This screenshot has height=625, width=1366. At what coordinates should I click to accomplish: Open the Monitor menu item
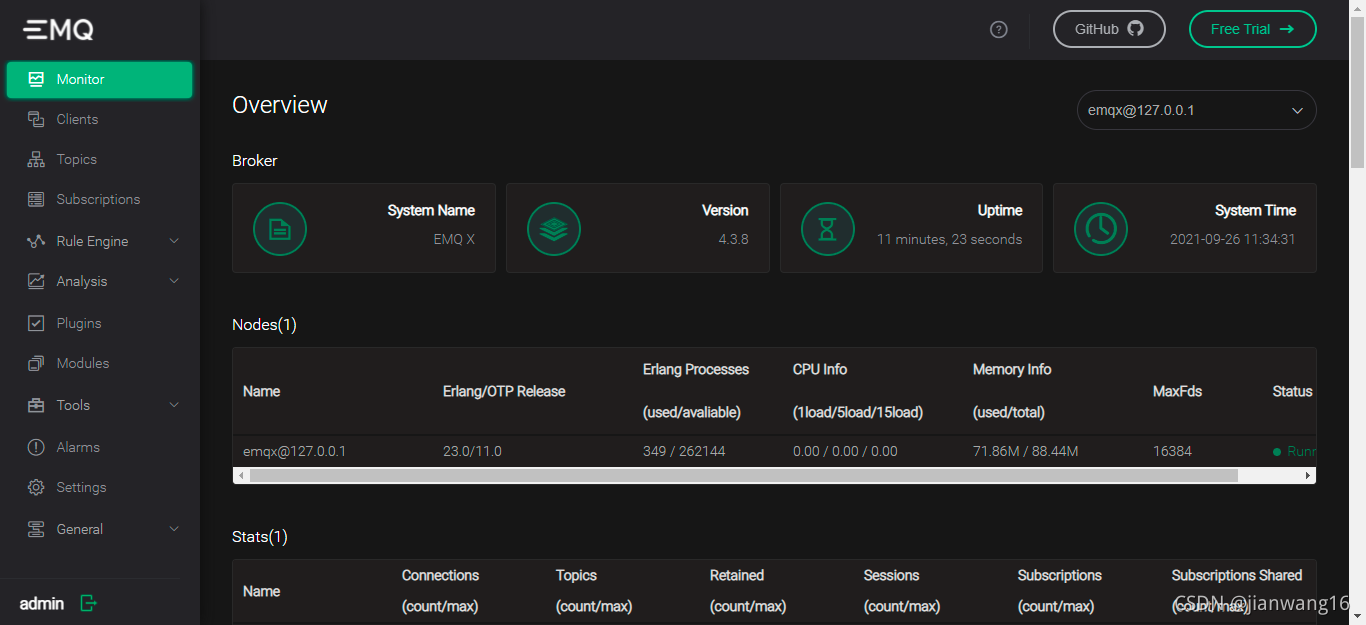tap(99, 80)
